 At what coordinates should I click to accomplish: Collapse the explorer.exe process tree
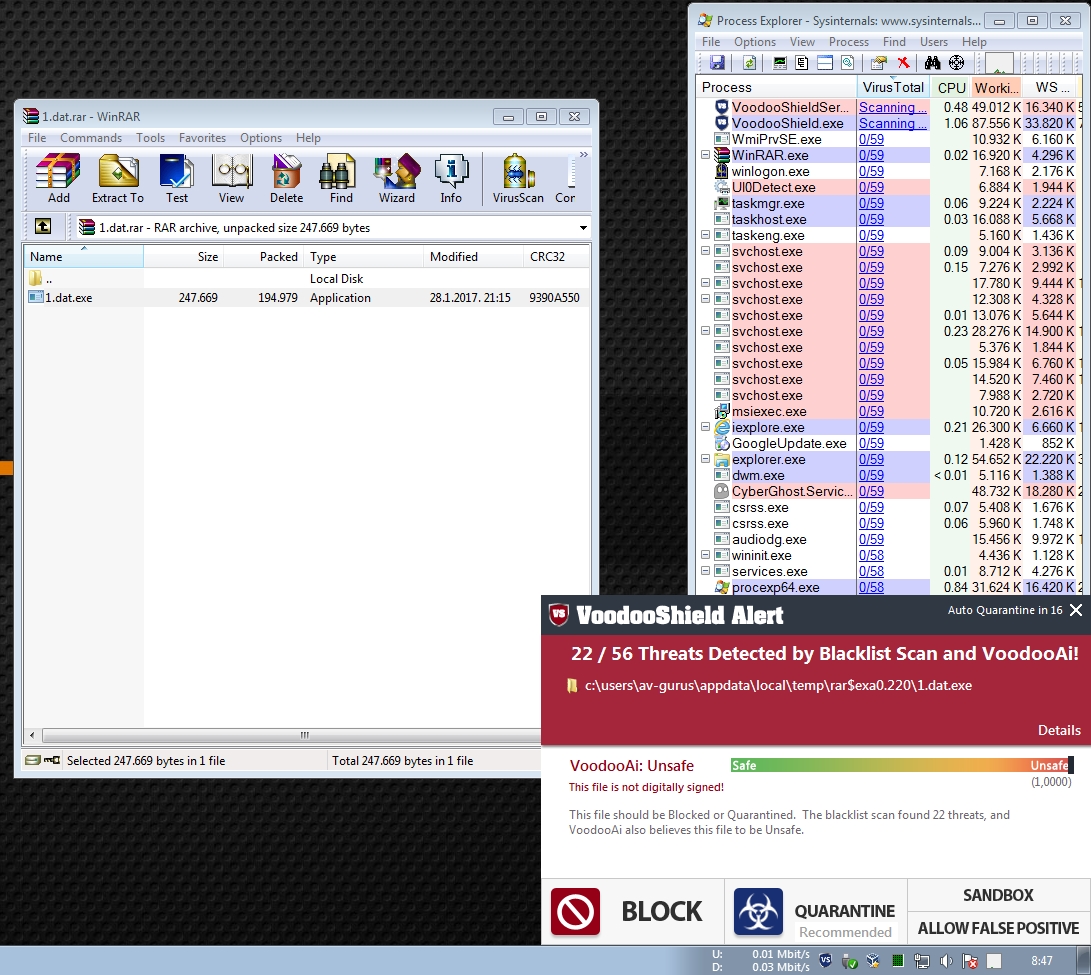[705, 459]
